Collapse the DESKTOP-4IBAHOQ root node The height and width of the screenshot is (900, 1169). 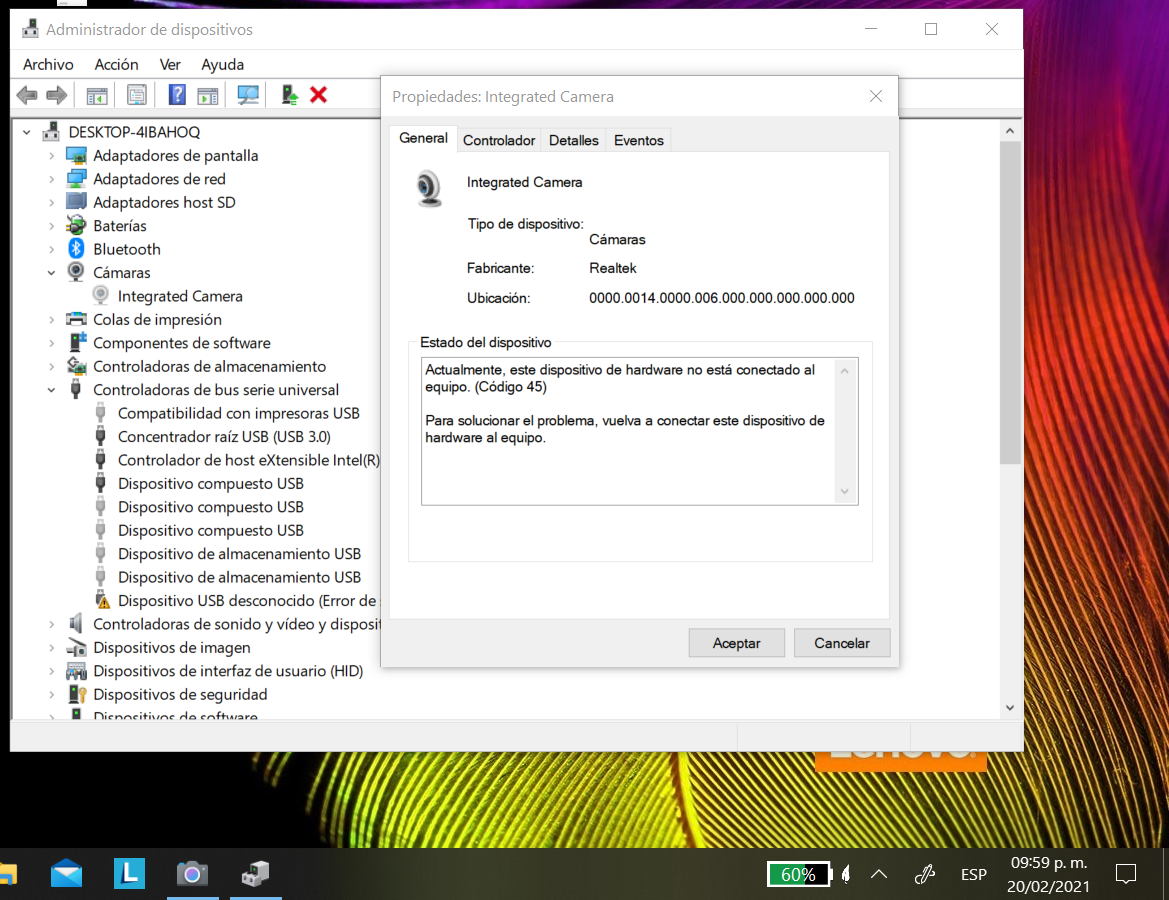coord(27,132)
